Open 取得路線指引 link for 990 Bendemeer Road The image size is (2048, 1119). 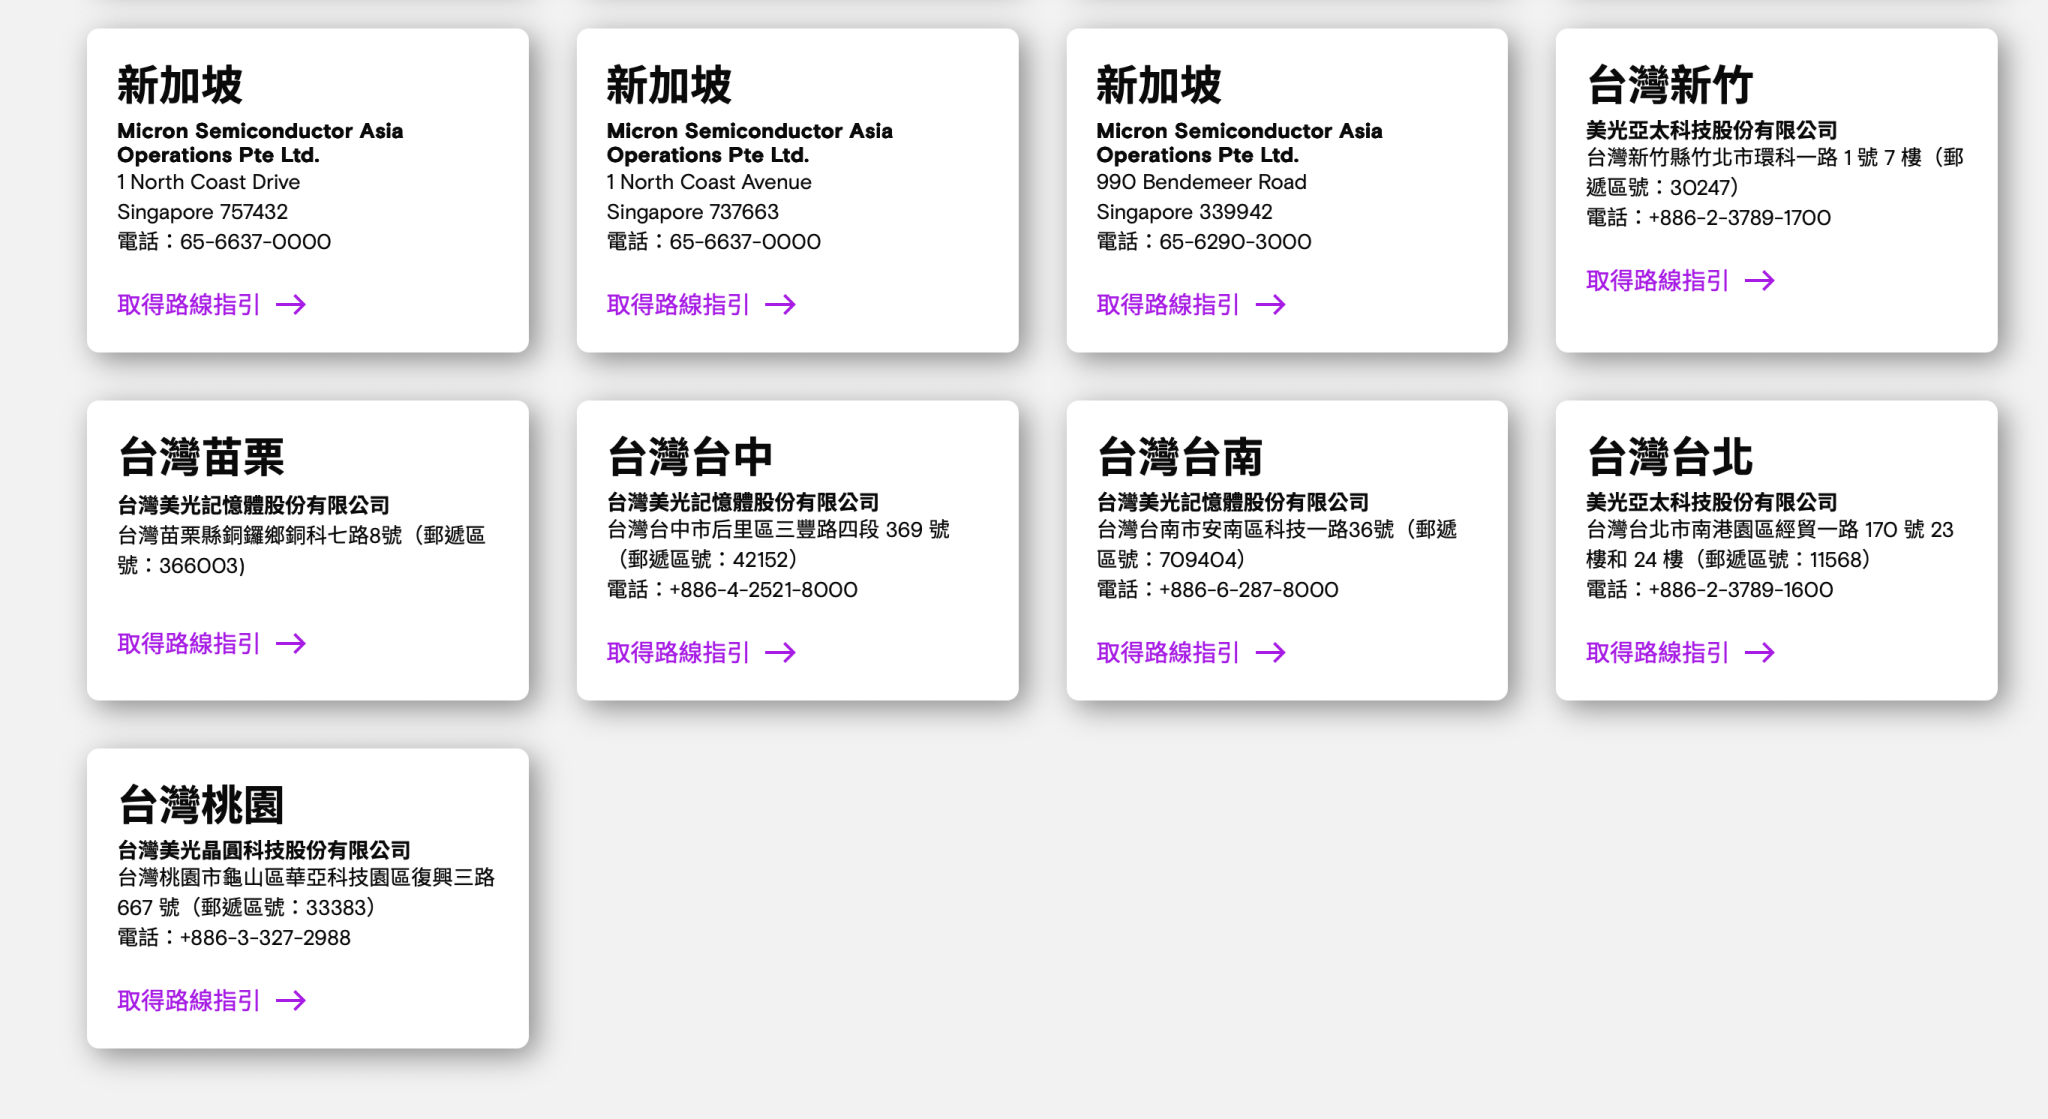1191,304
